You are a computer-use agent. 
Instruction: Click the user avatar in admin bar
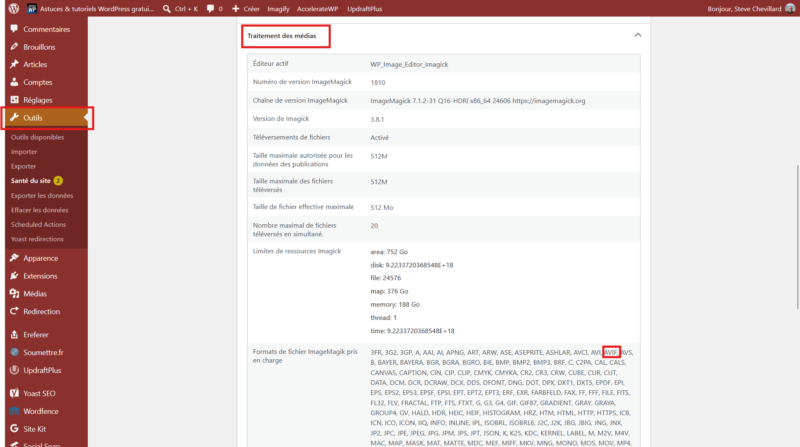790,9
